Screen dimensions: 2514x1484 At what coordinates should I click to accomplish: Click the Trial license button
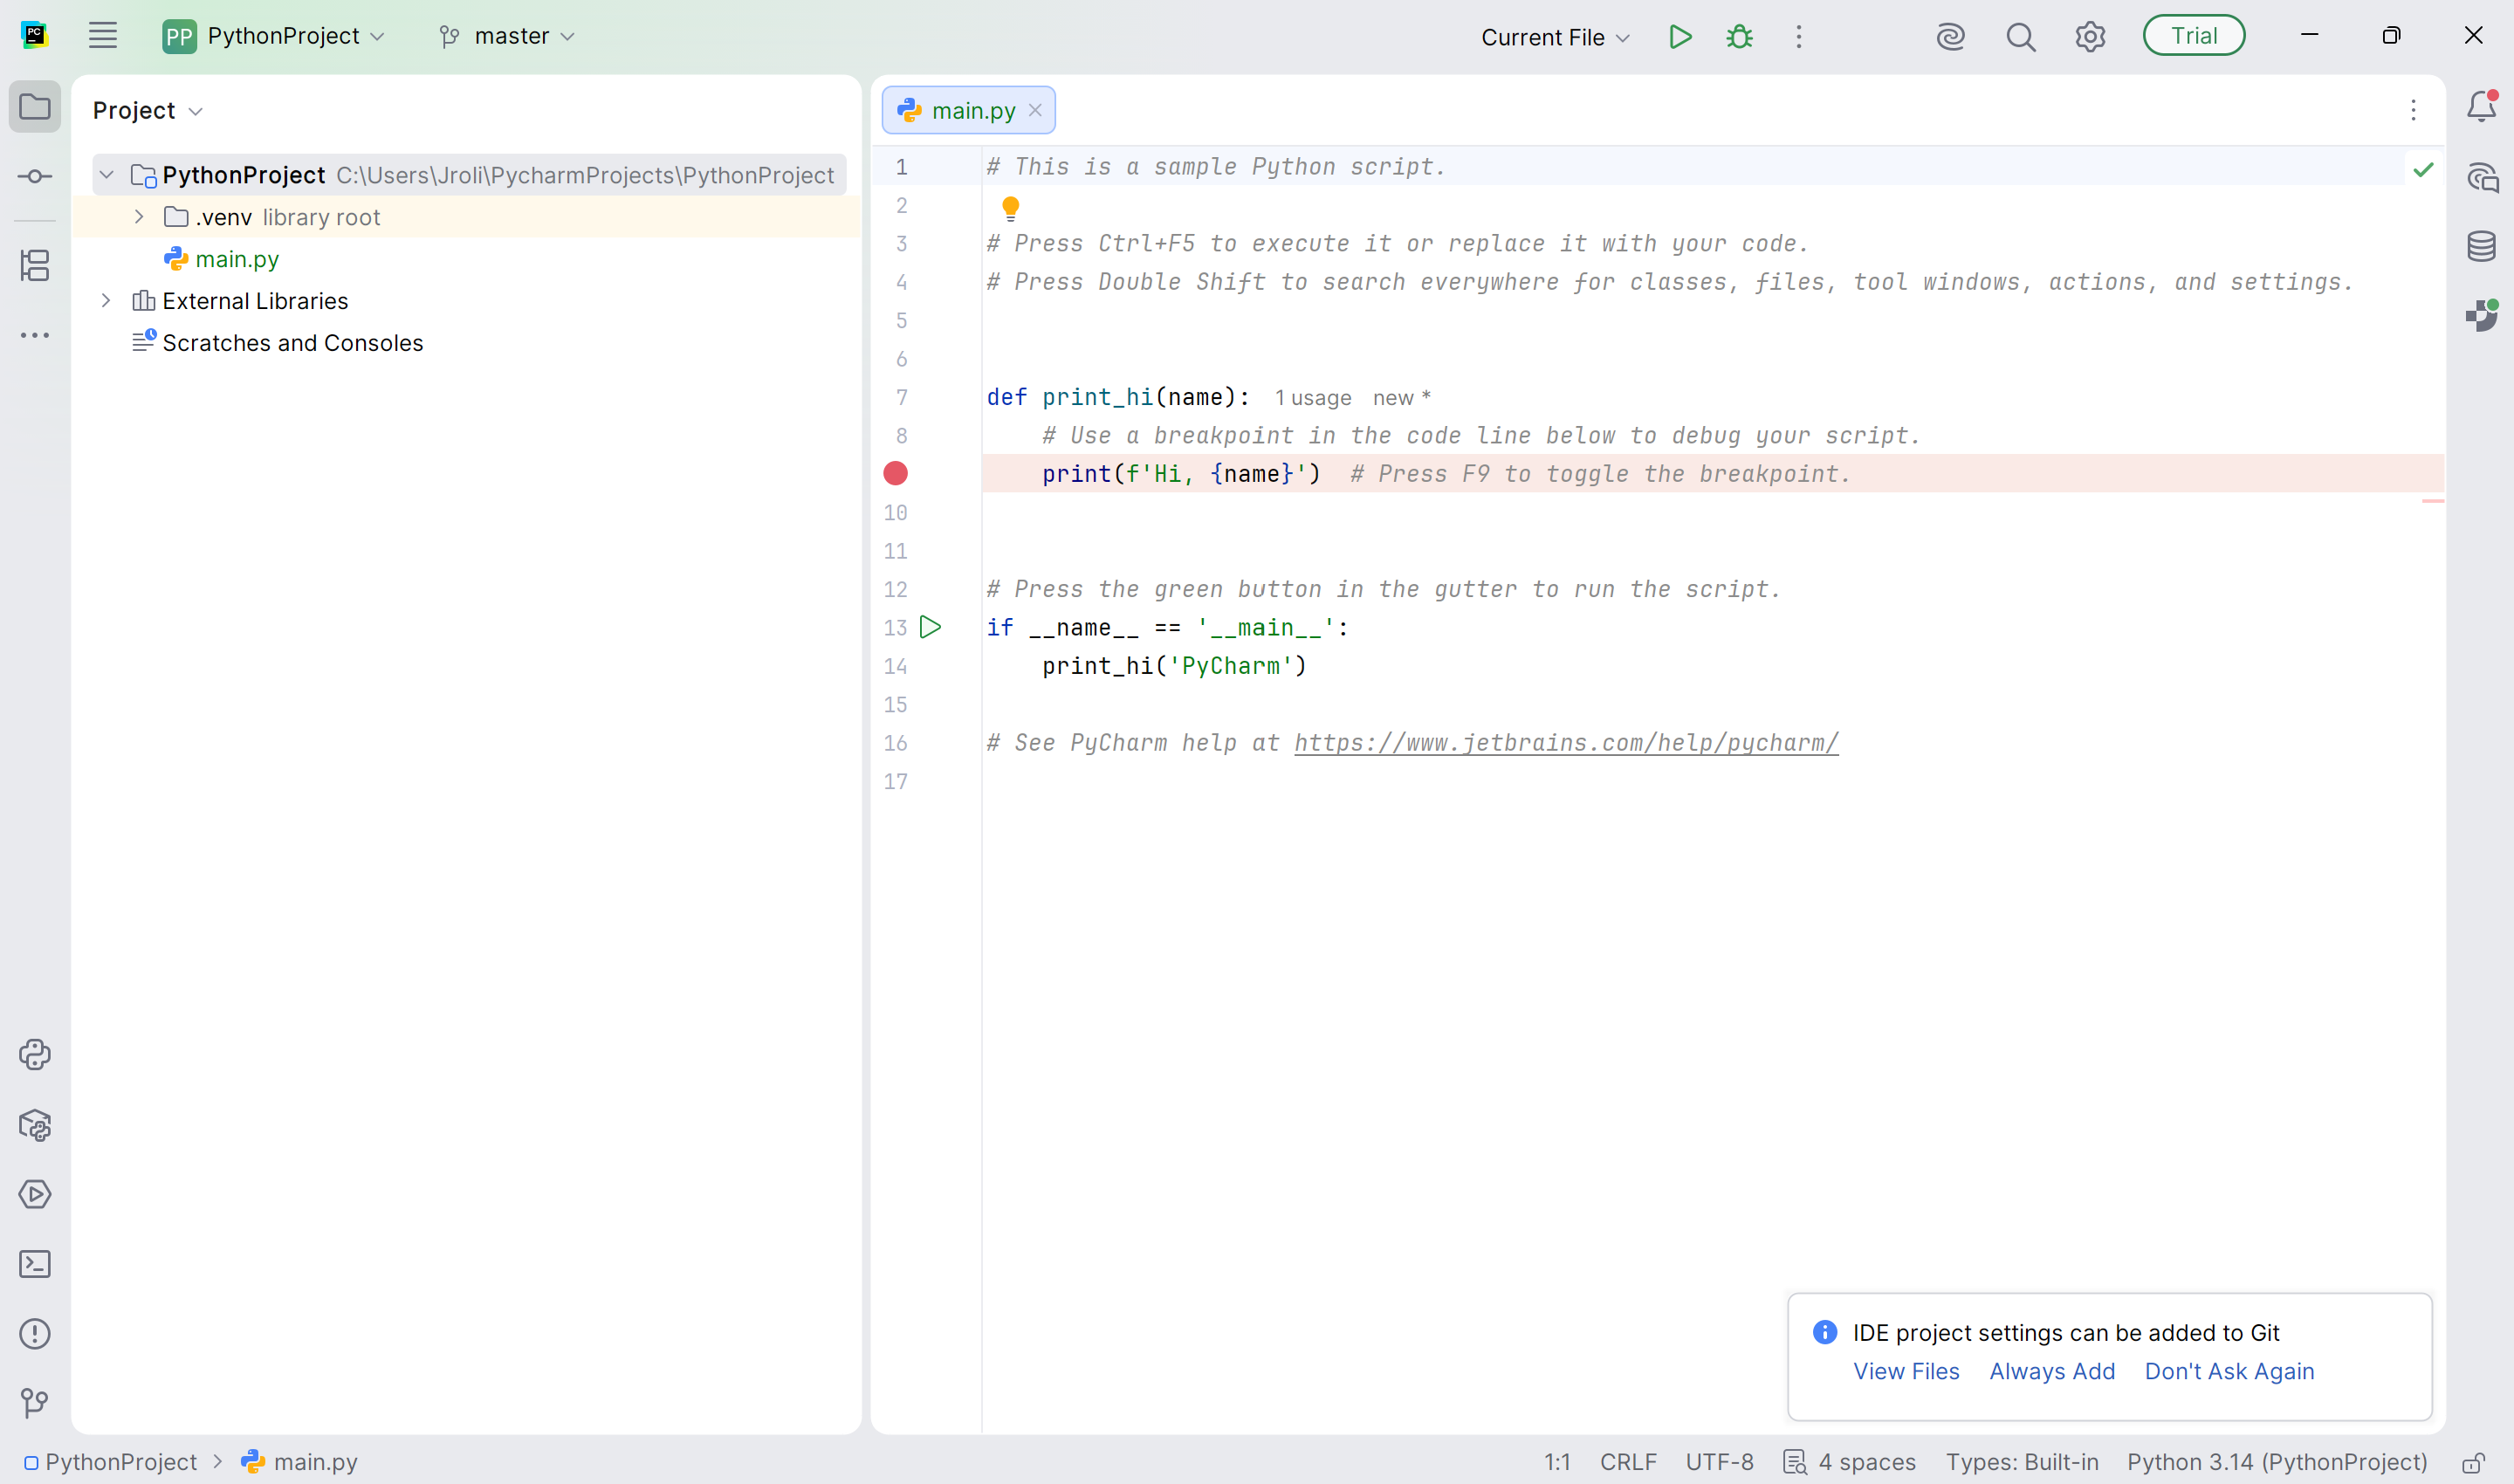click(x=2193, y=36)
